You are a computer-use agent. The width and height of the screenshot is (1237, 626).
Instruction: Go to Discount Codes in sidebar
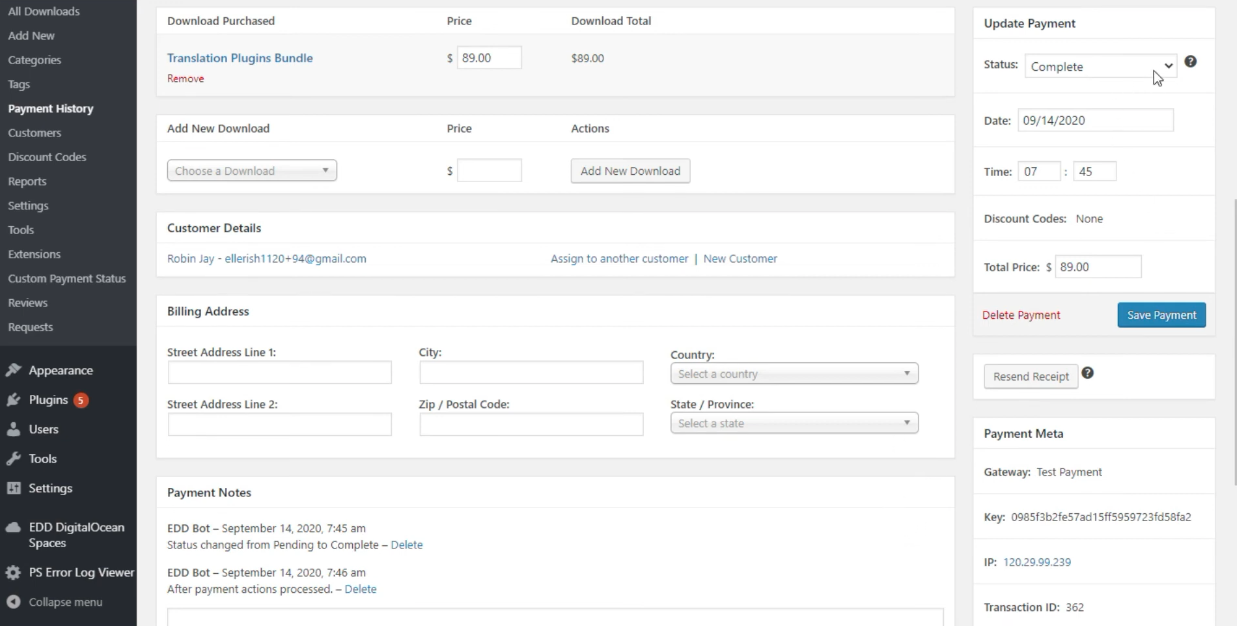click(x=47, y=157)
